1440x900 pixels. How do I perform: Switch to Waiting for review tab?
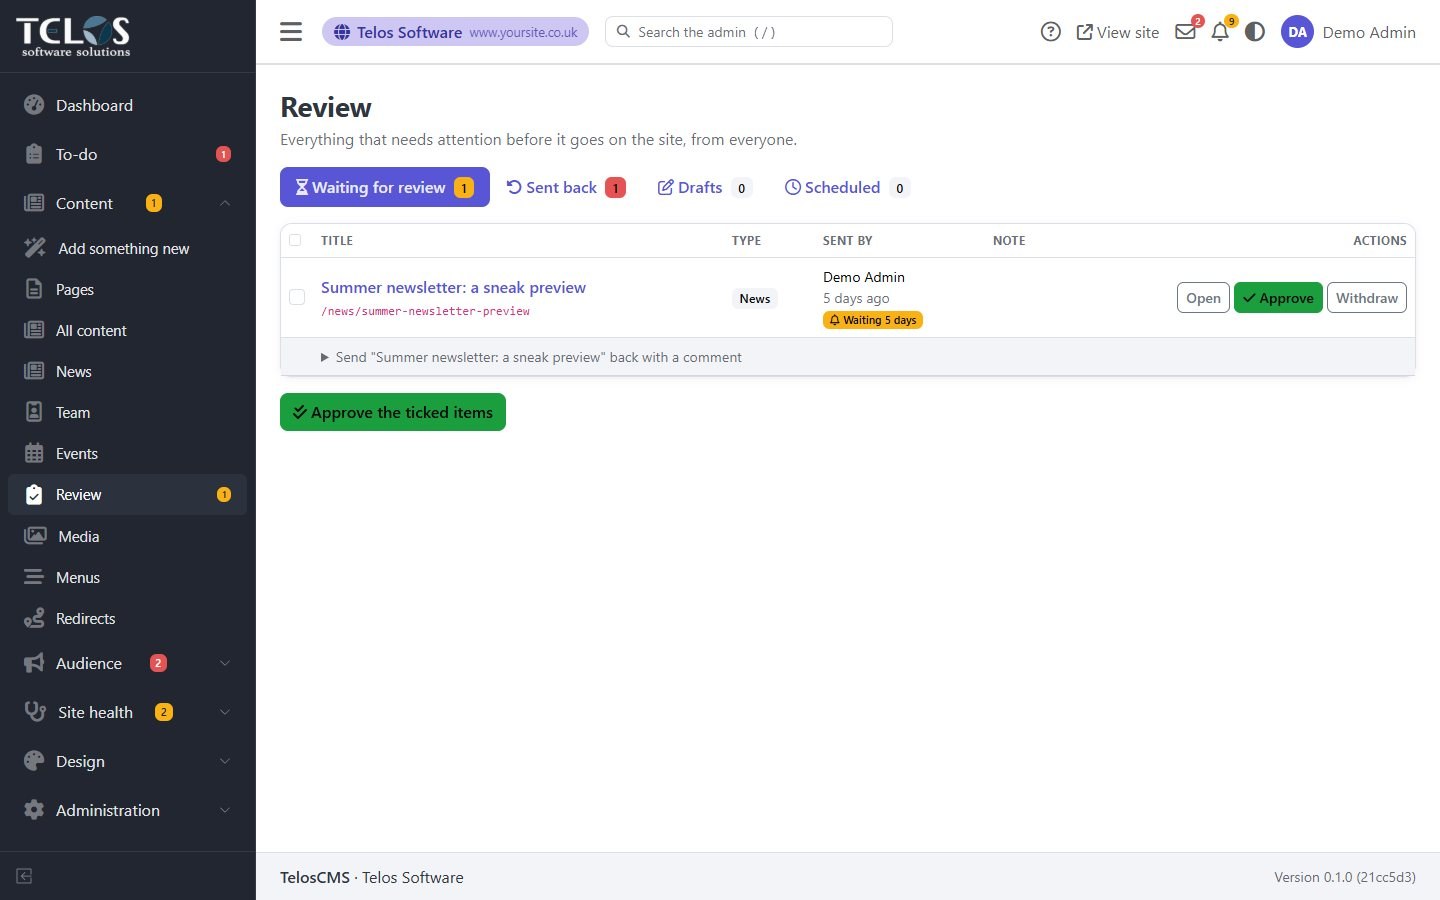click(385, 187)
